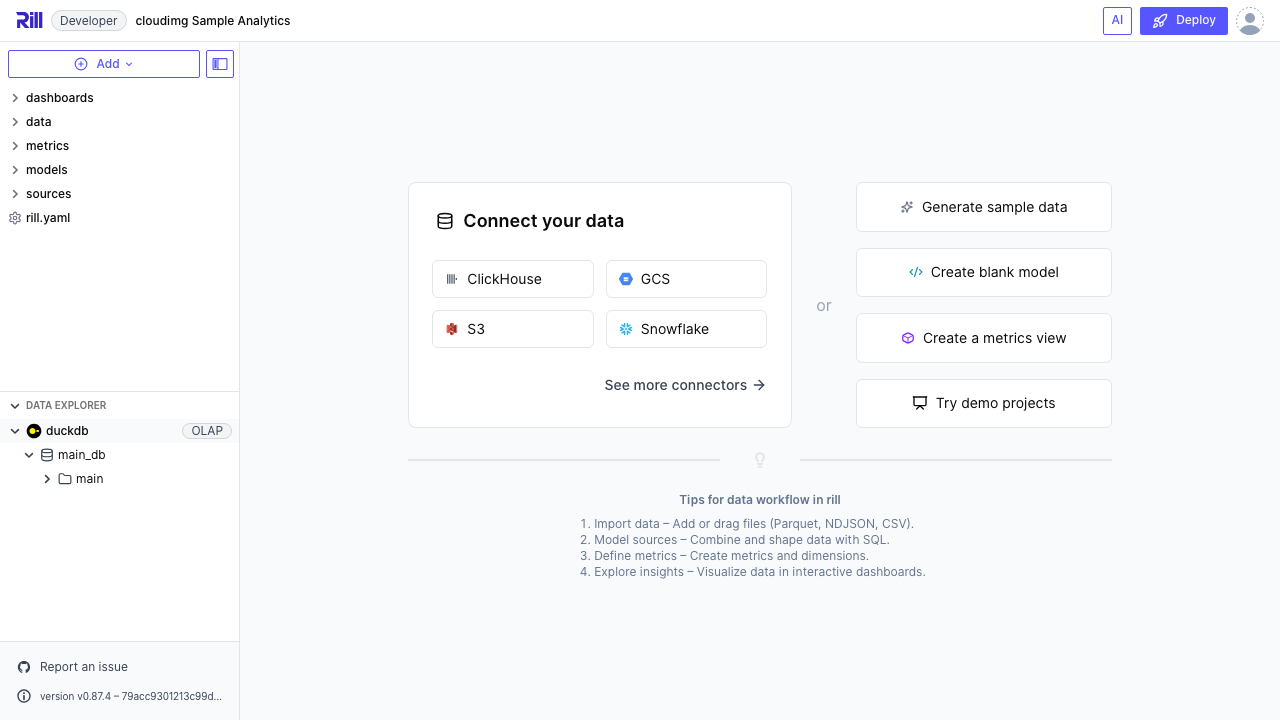Collapse the main_db database
The width and height of the screenshot is (1280, 720).
click(x=29, y=455)
